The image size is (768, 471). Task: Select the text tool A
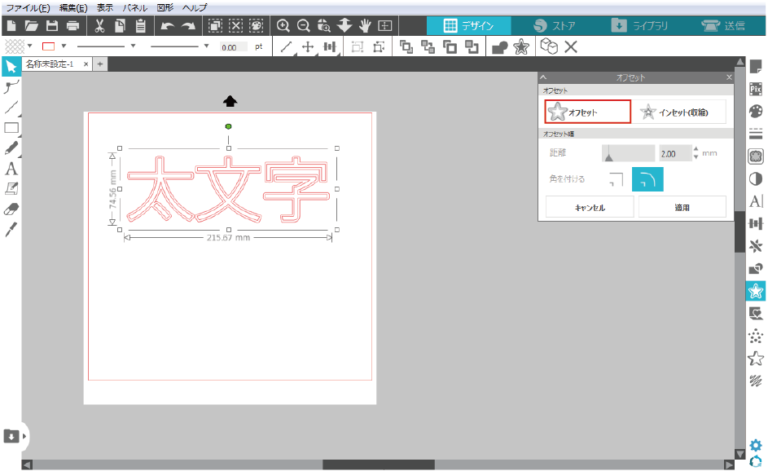tap(11, 169)
